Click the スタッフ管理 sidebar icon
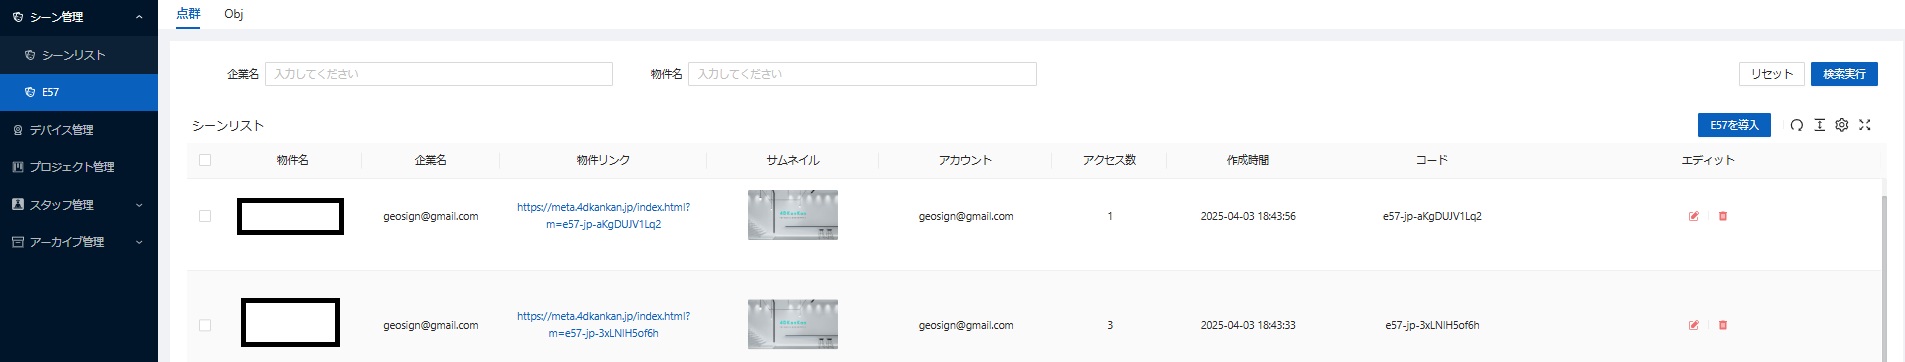1905x362 pixels. [17, 204]
